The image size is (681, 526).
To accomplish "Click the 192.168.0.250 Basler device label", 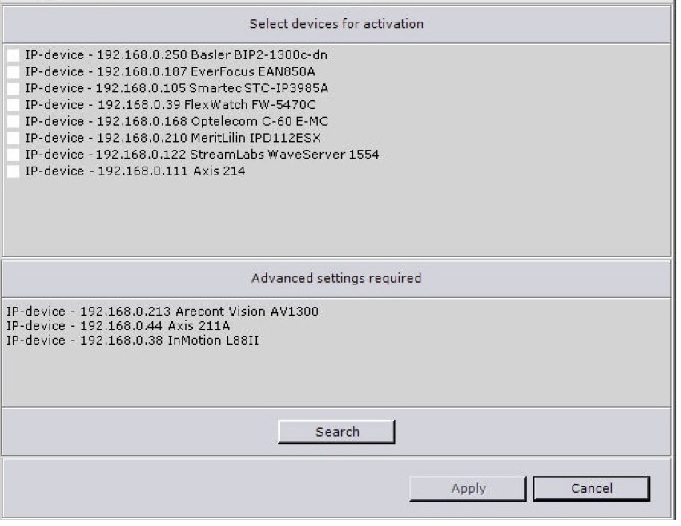I will pos(176,55).
